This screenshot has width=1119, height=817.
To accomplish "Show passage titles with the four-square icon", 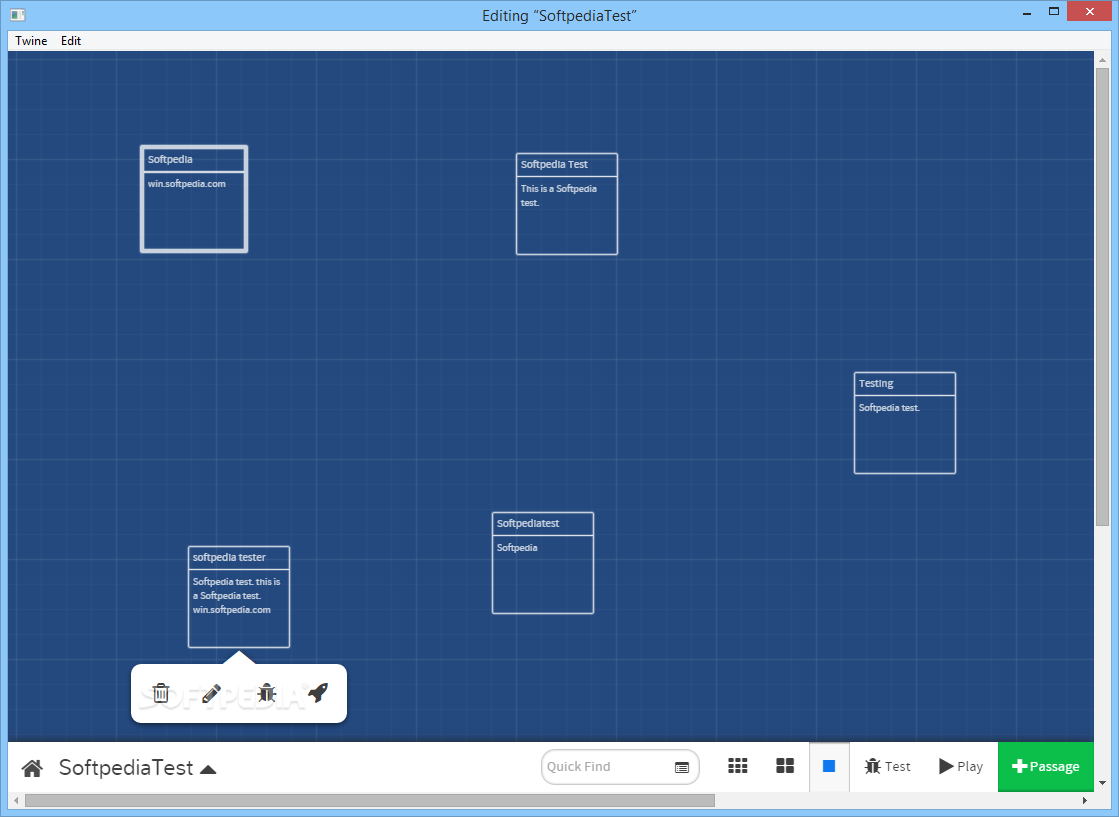I will (785, 766).
